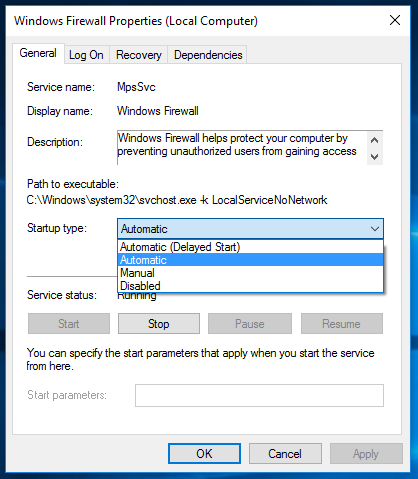Stop the Windows Firewall service
418x479 pixels.
click(x=159, y=323)
